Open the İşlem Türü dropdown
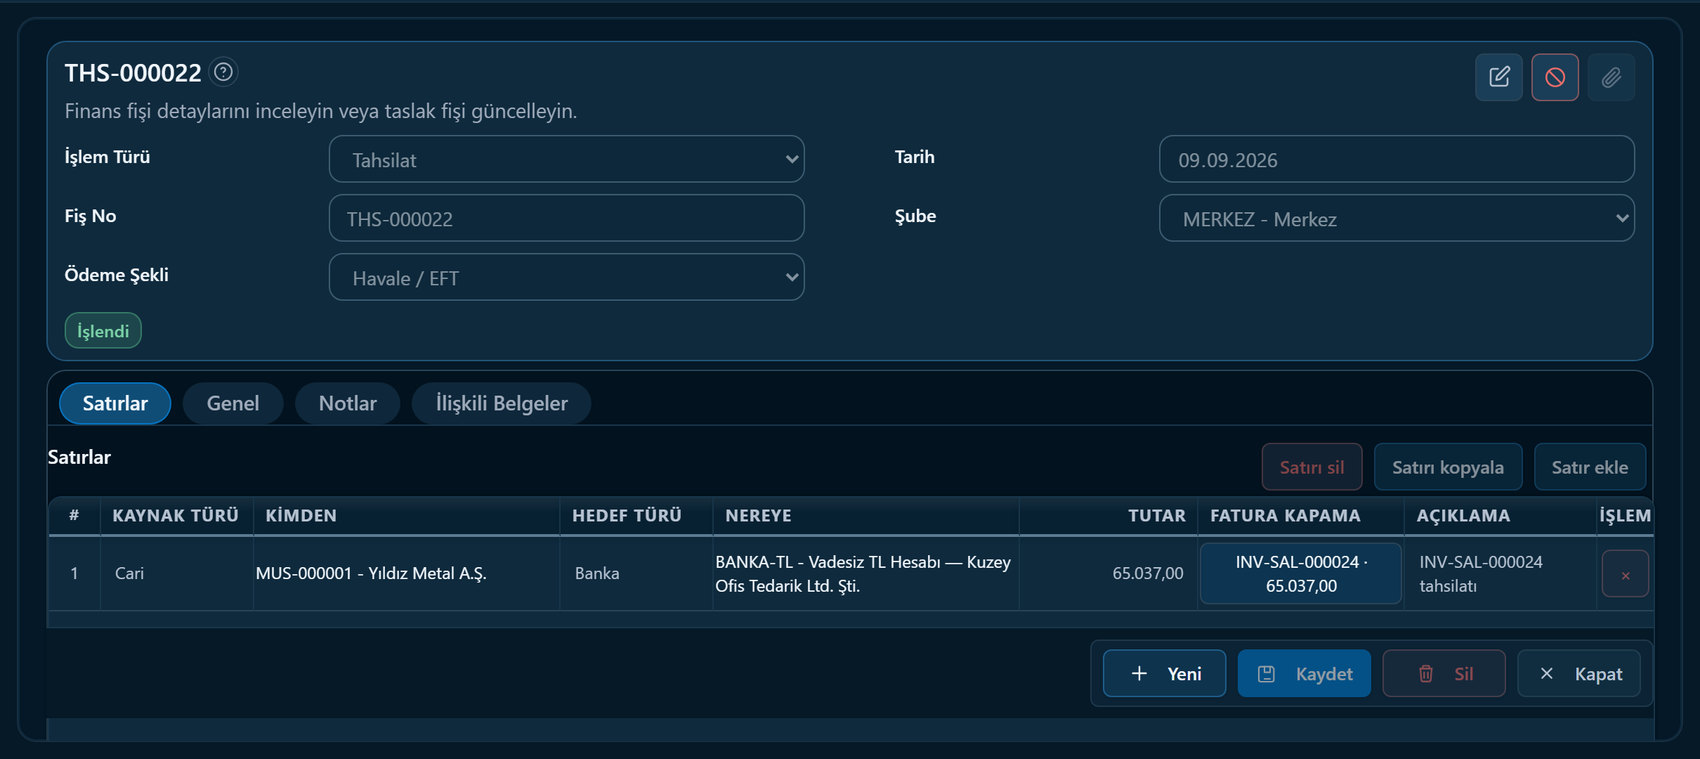Screen dimensions: 1700x759 (x=566, y=159)
